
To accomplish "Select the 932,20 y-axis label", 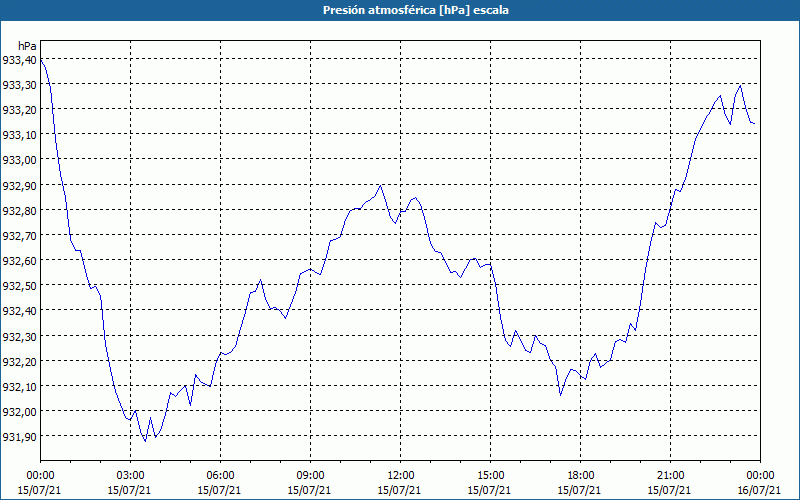I will 19,361.
